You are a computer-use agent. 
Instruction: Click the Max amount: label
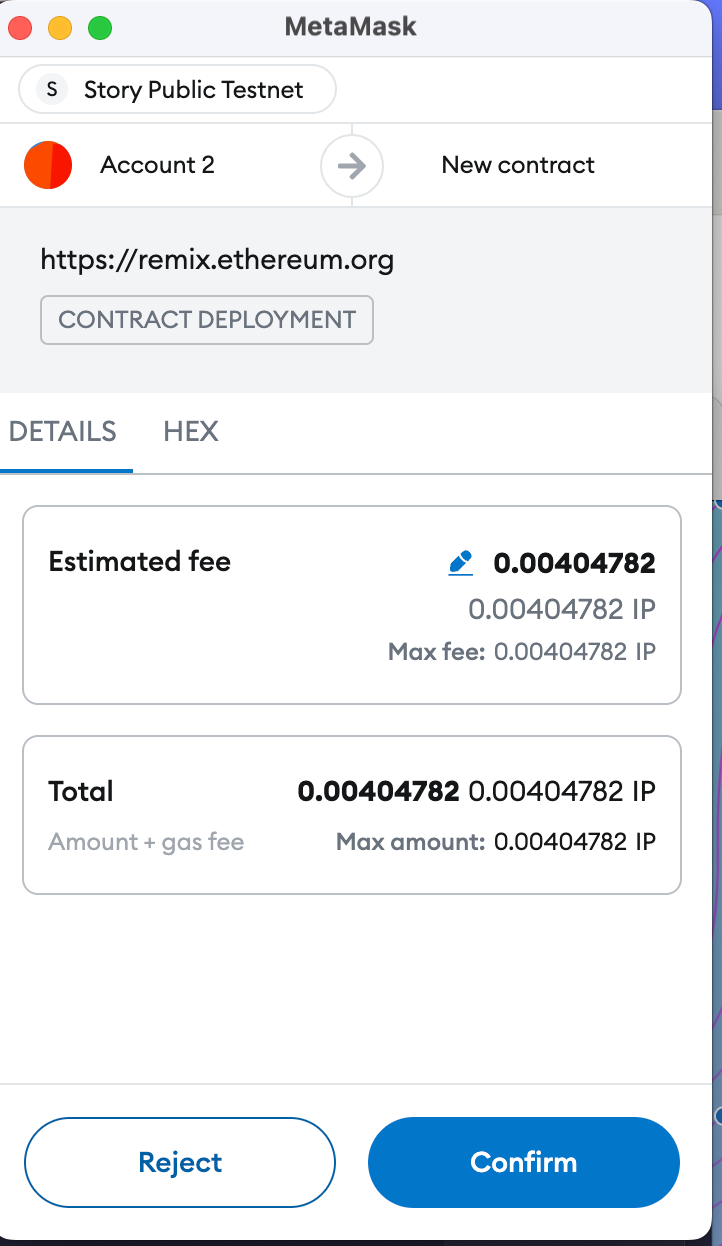tap(411, 841)
